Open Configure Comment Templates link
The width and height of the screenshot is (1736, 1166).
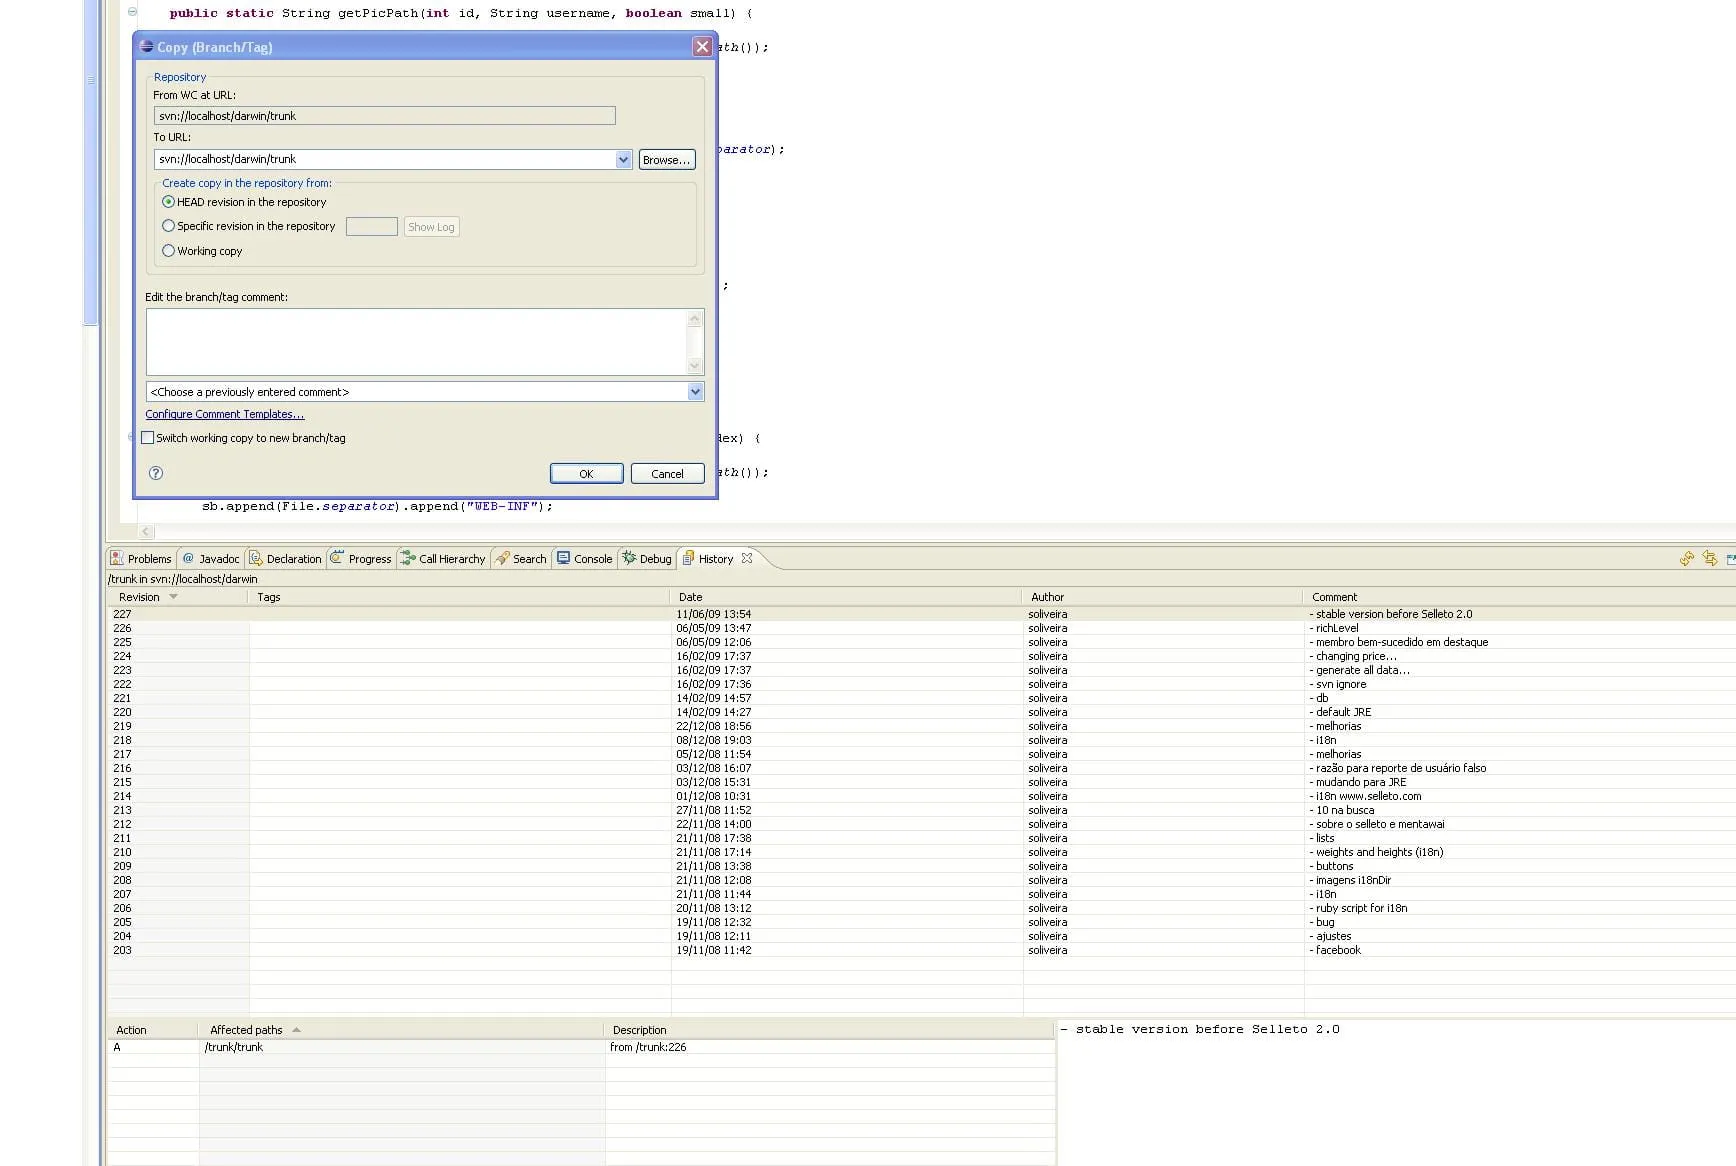click(225, 414)
